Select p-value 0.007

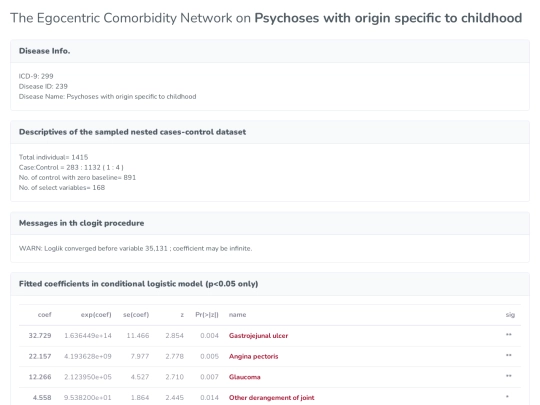(x=209, y=377)
